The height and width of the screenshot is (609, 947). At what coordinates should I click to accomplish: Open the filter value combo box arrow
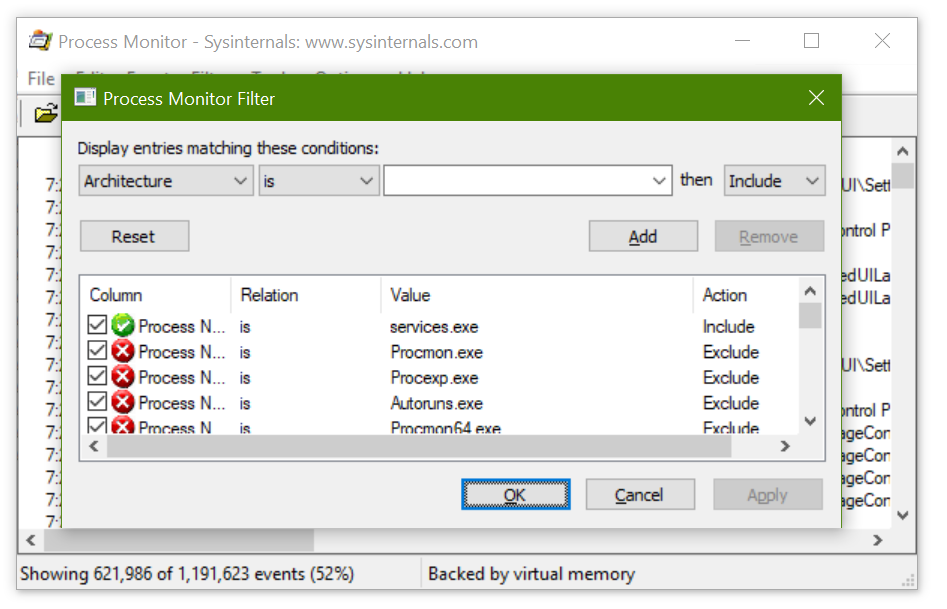(x=659, y=181)
